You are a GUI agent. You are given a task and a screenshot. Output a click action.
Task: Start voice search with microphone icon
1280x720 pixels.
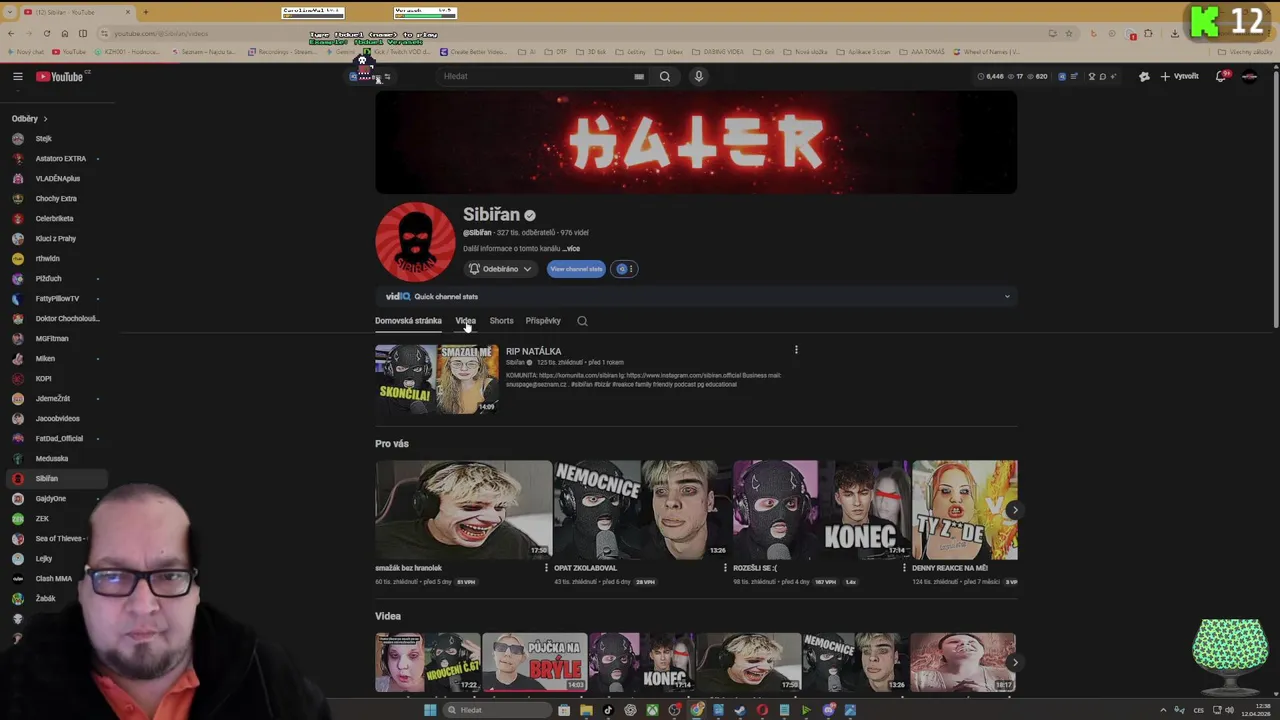point(699,76)
